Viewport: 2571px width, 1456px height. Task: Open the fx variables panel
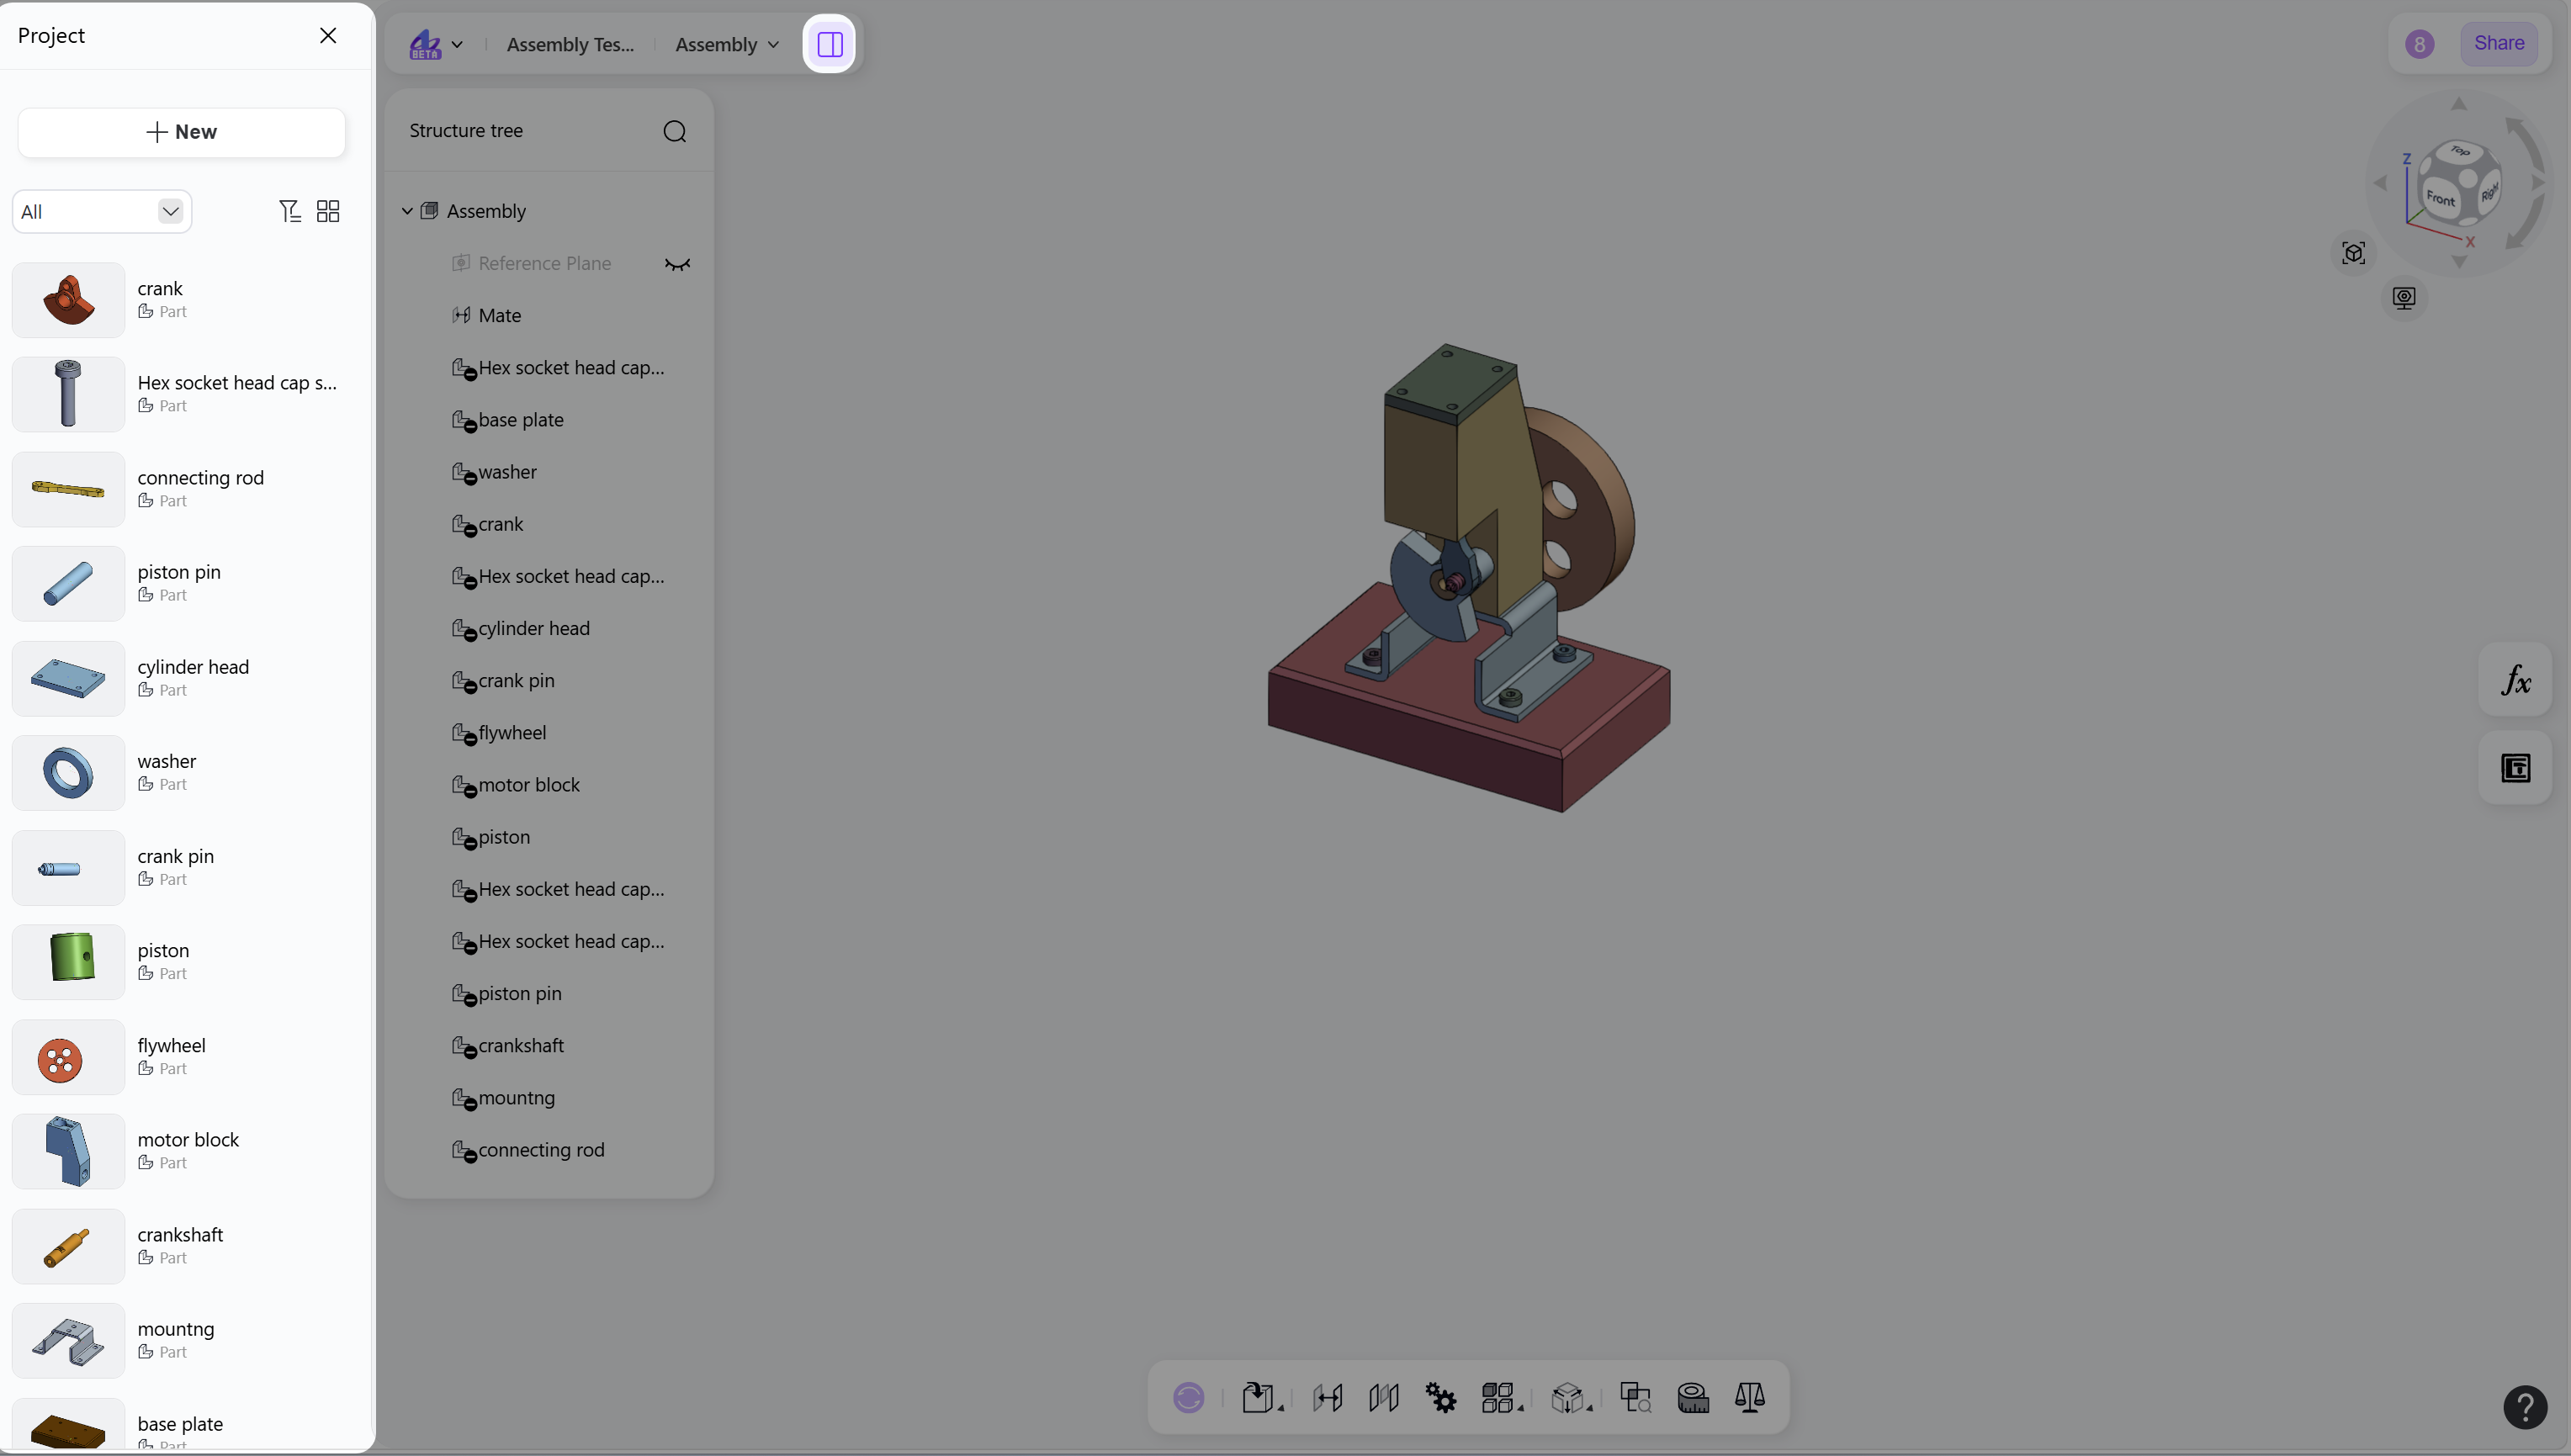click(2515, 680)
